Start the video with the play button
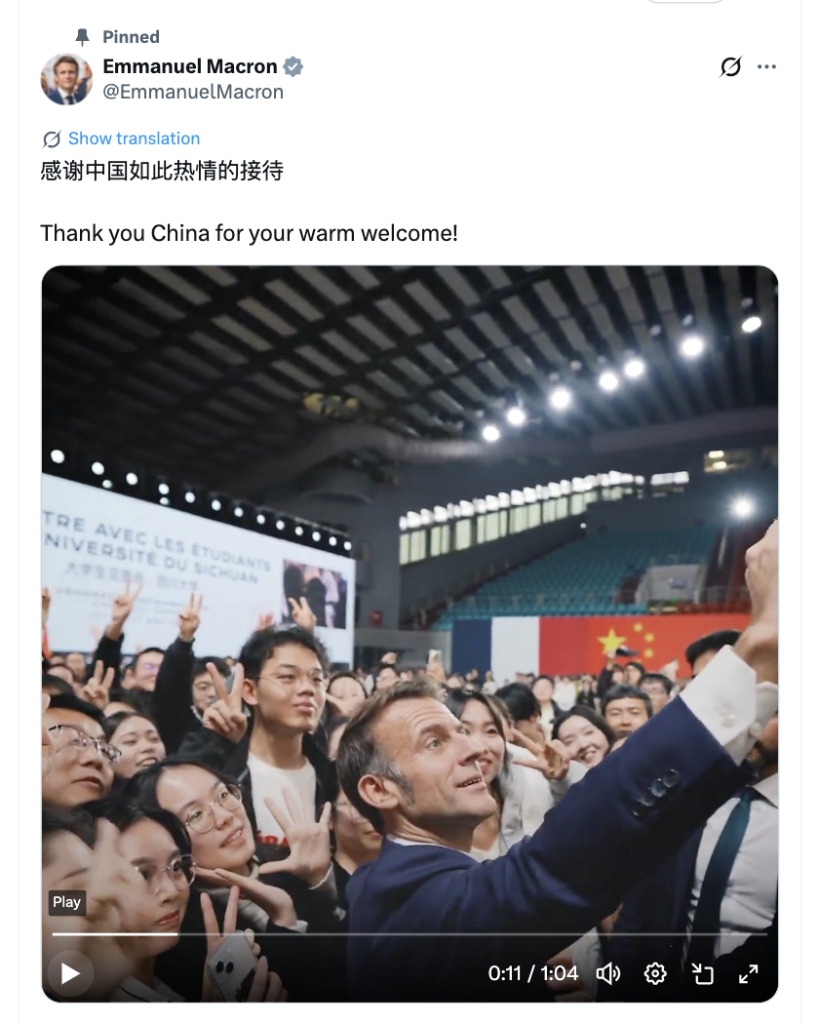This screenshot has height=1024, width=819. [70, 974]
